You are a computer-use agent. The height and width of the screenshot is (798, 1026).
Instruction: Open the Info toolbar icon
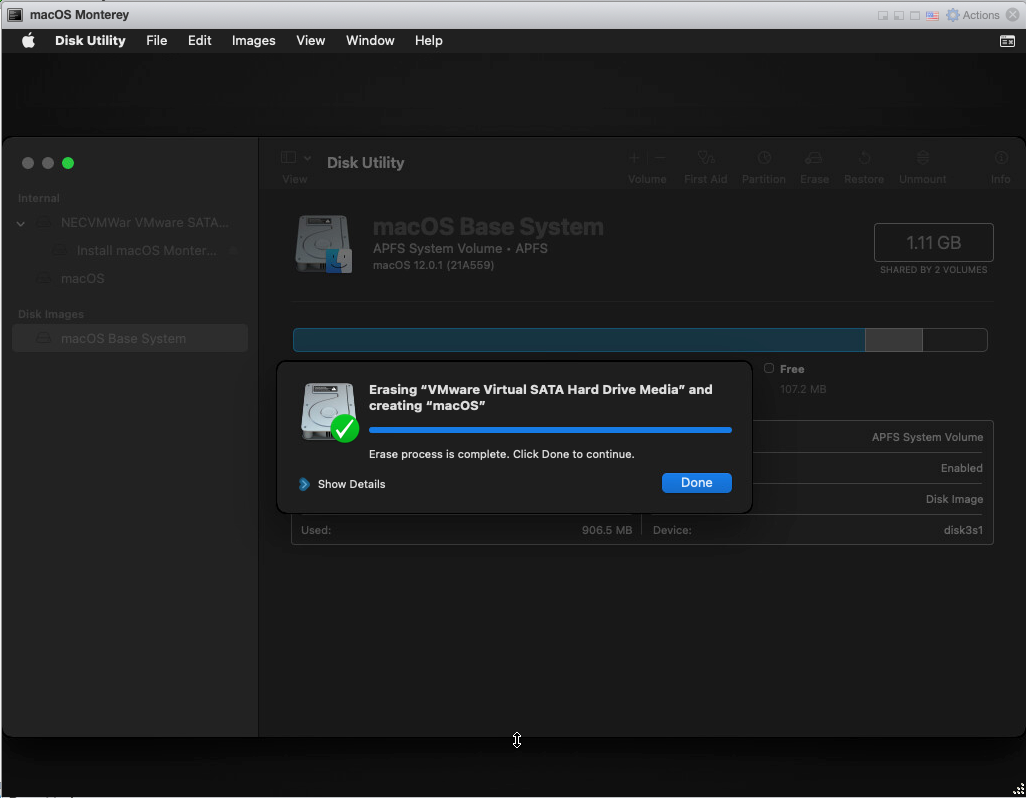1000,159
